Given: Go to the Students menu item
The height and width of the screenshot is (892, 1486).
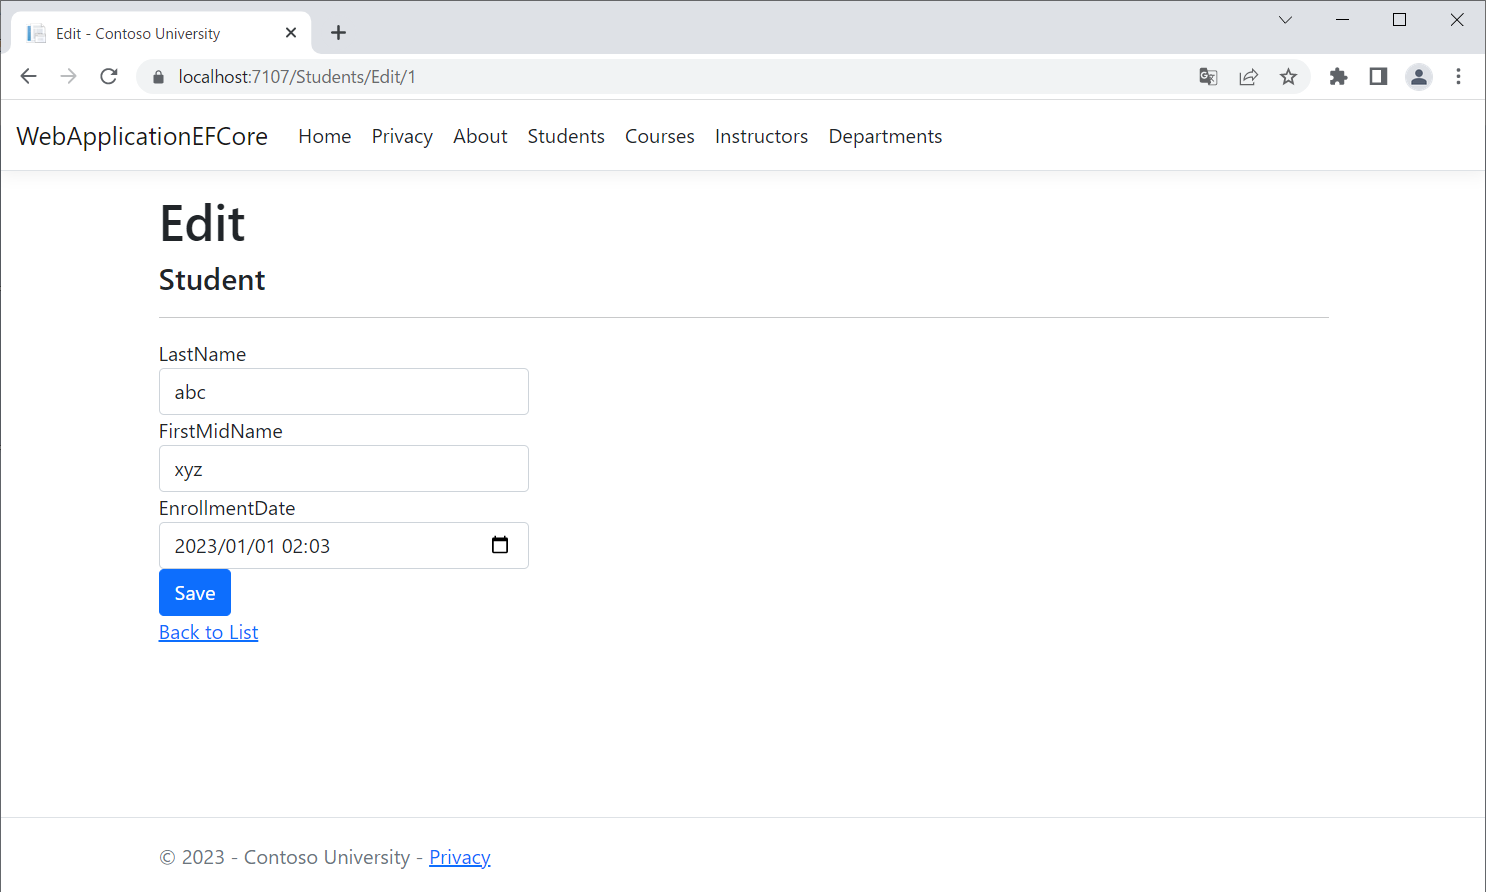Looking at the screenshot, I should tap(566, 136).
